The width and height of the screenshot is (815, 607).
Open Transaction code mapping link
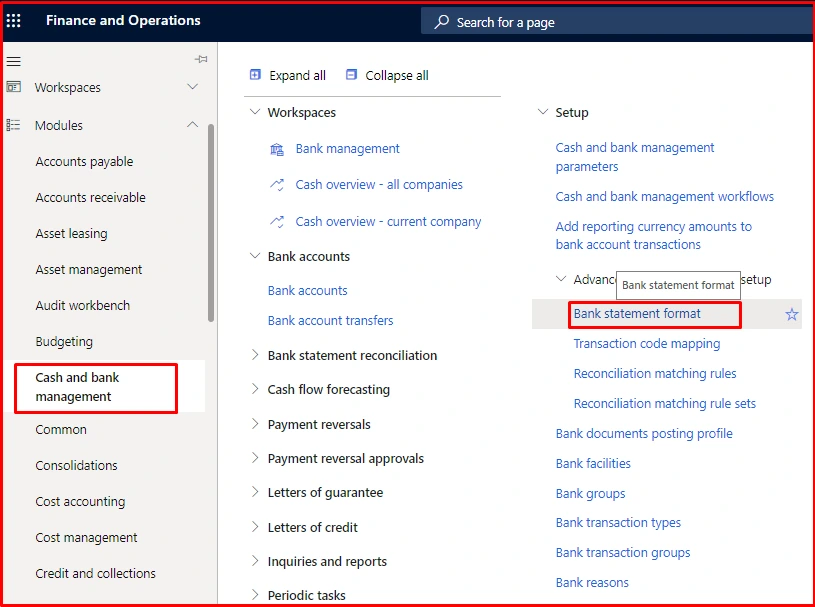647,344
